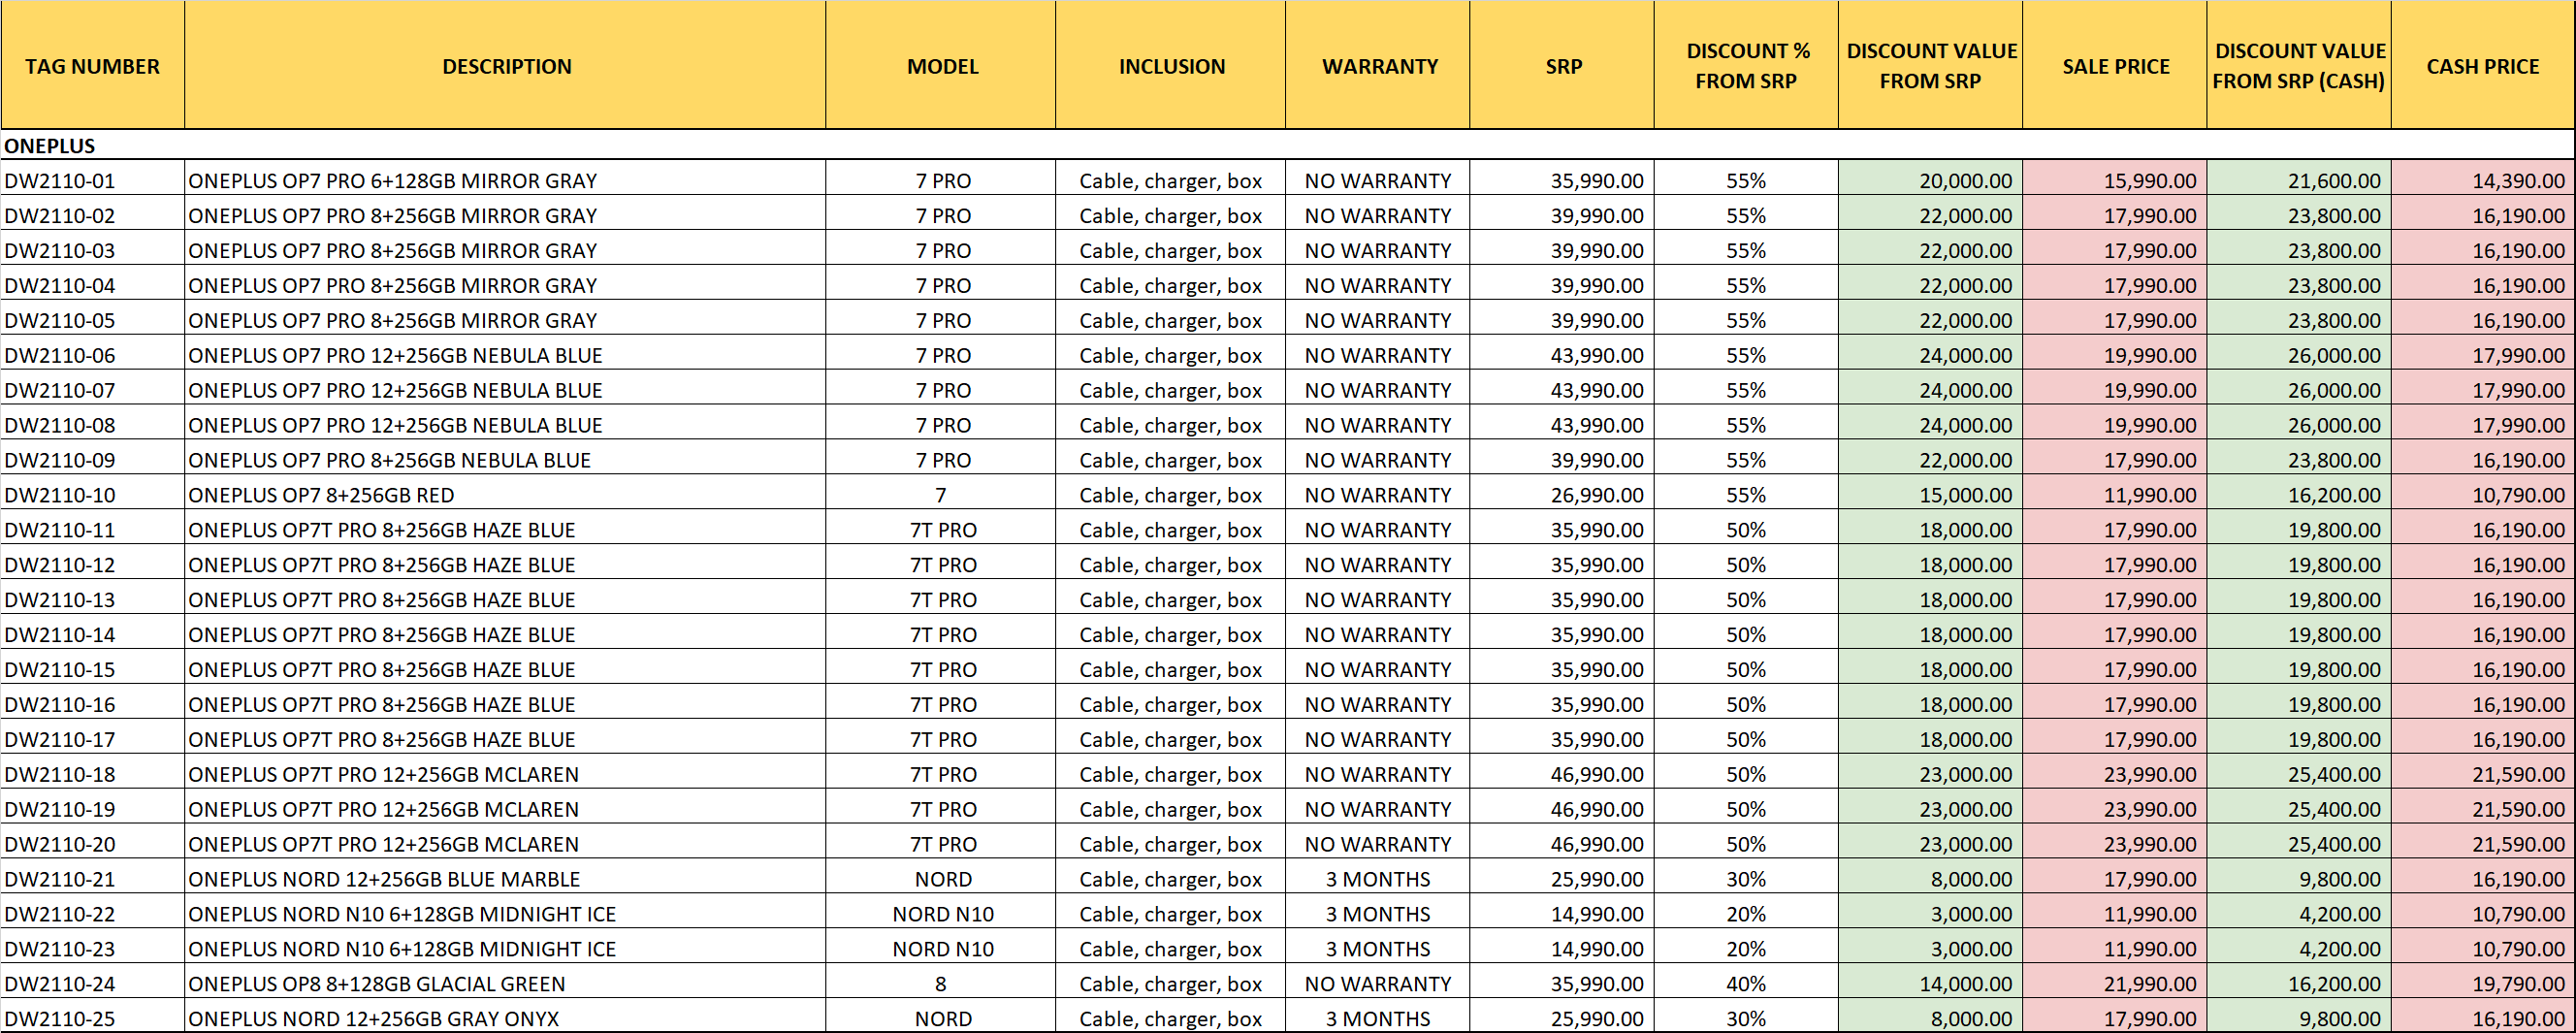This screenshot has width=2576, height=1033.
Task: Click cash discount value 21,600.00
Action: coord(2299,180)
